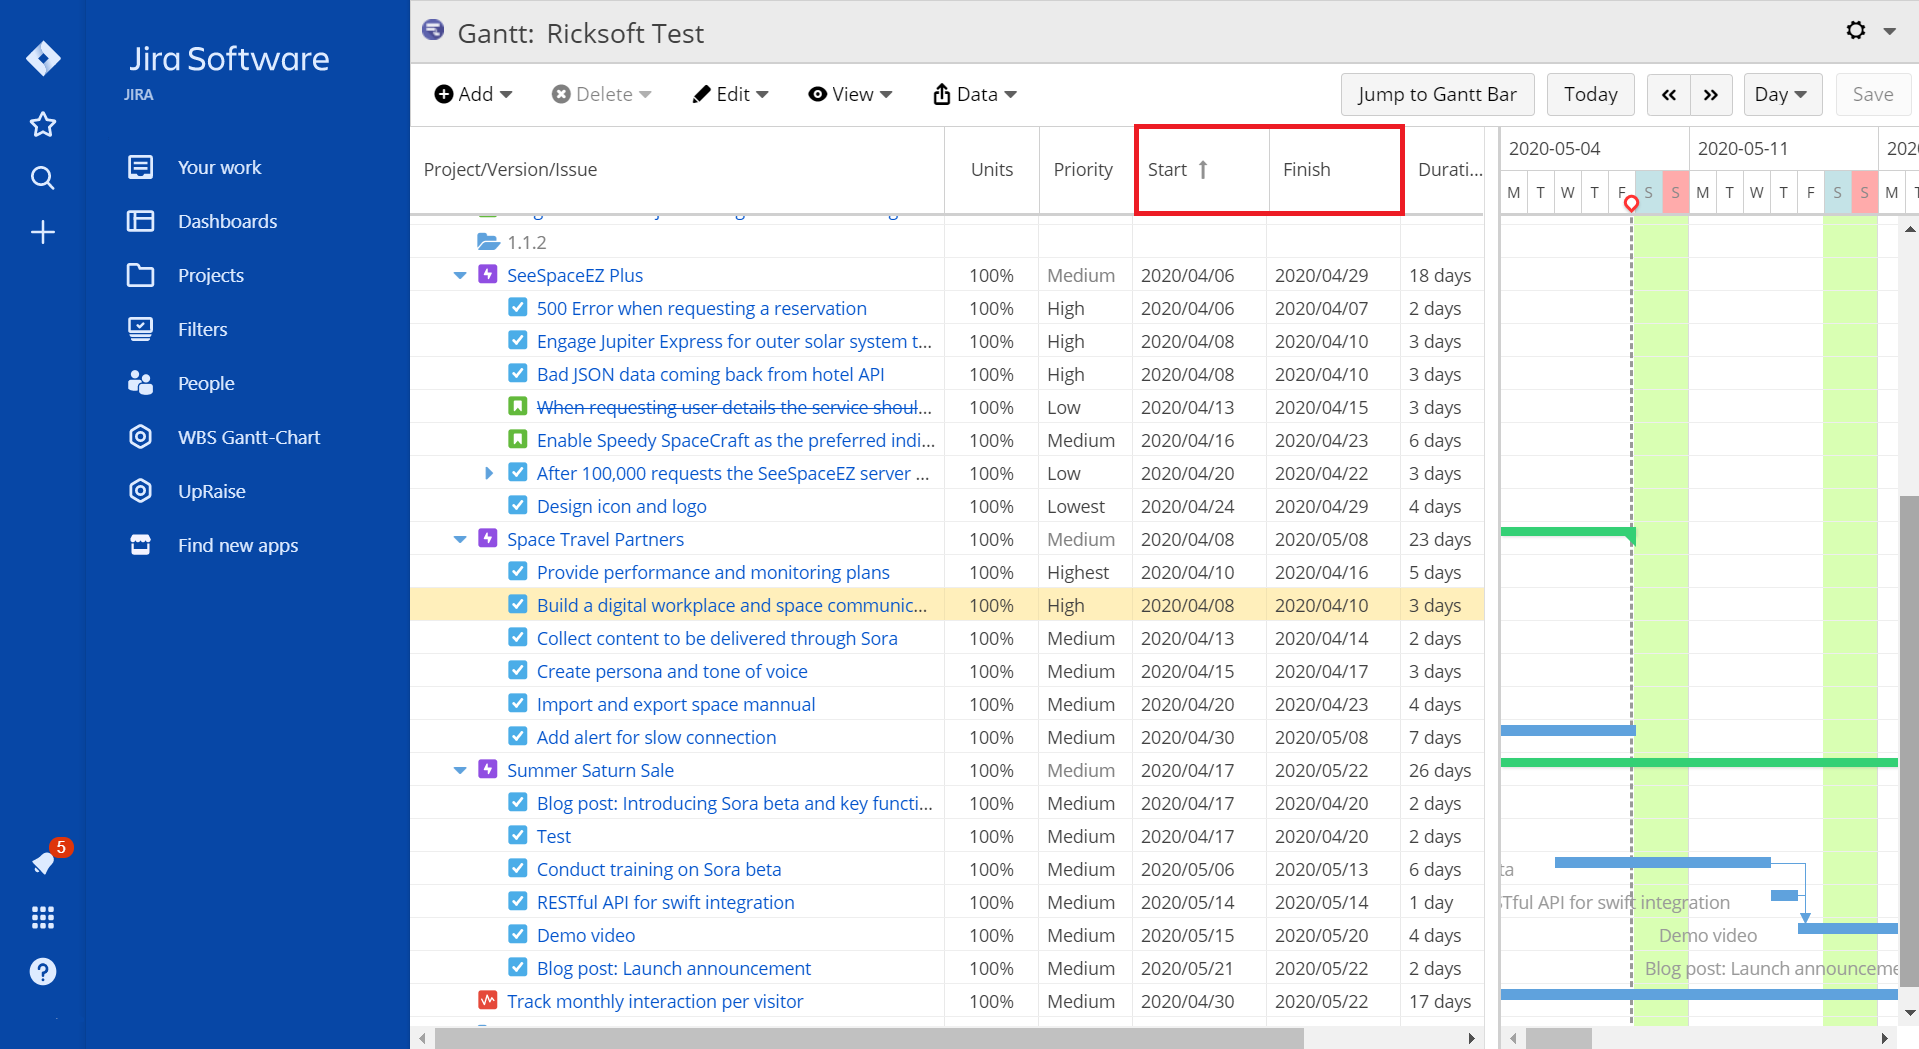Click the Your work sidebar icon
1919x1049 pixels.
pos(141,167)
